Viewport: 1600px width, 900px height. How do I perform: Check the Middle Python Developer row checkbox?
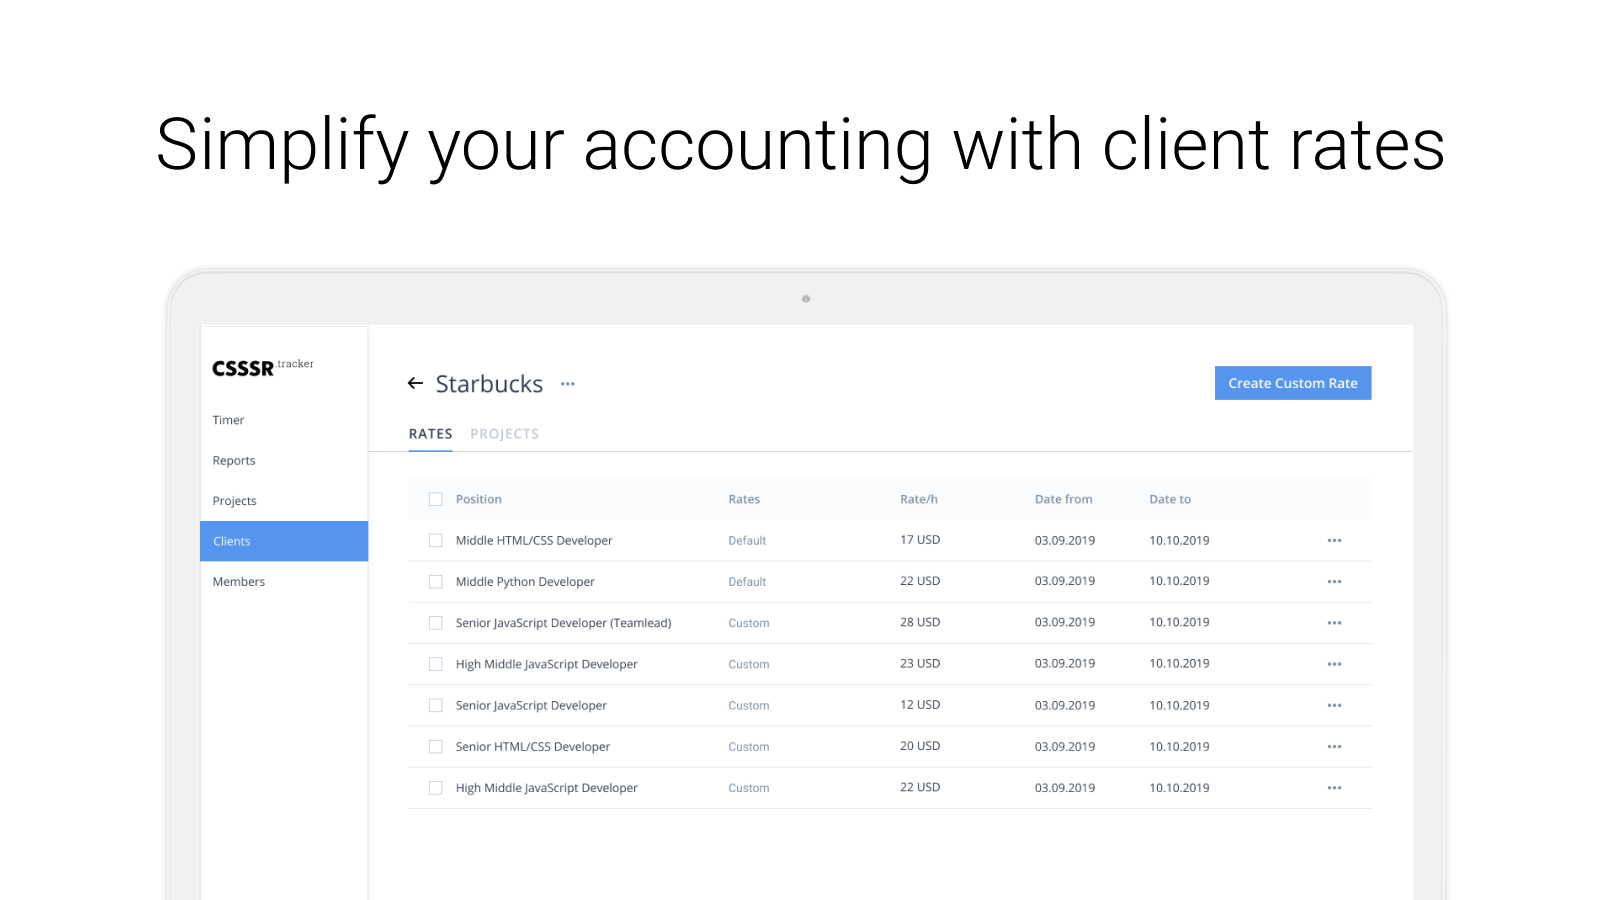pyautogui.click(x=436, y=581)
